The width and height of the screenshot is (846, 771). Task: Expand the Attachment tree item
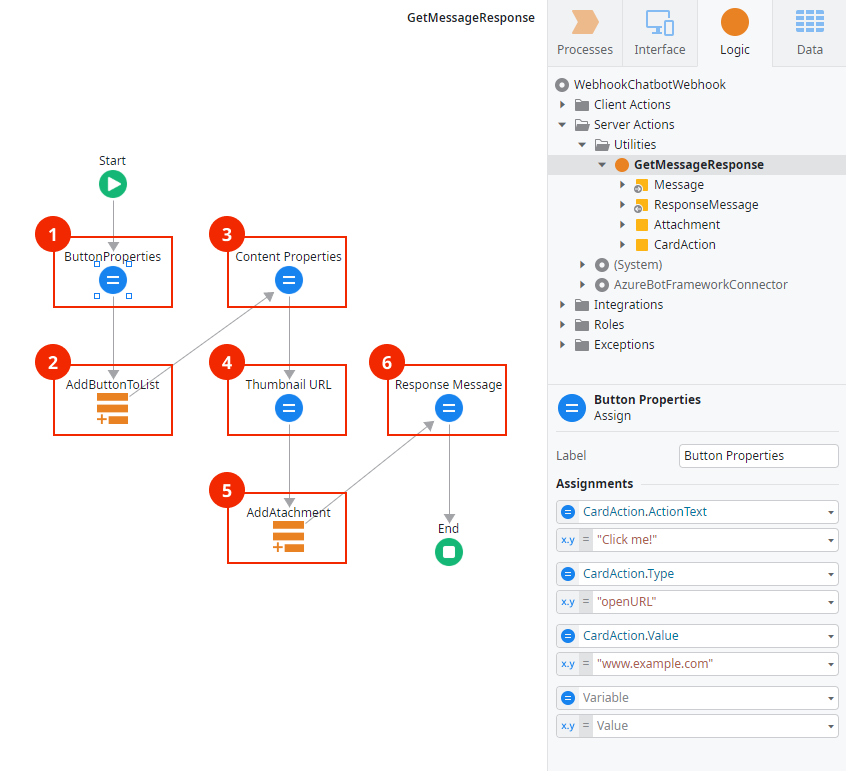pyautogui.click(x=622, y=224)
